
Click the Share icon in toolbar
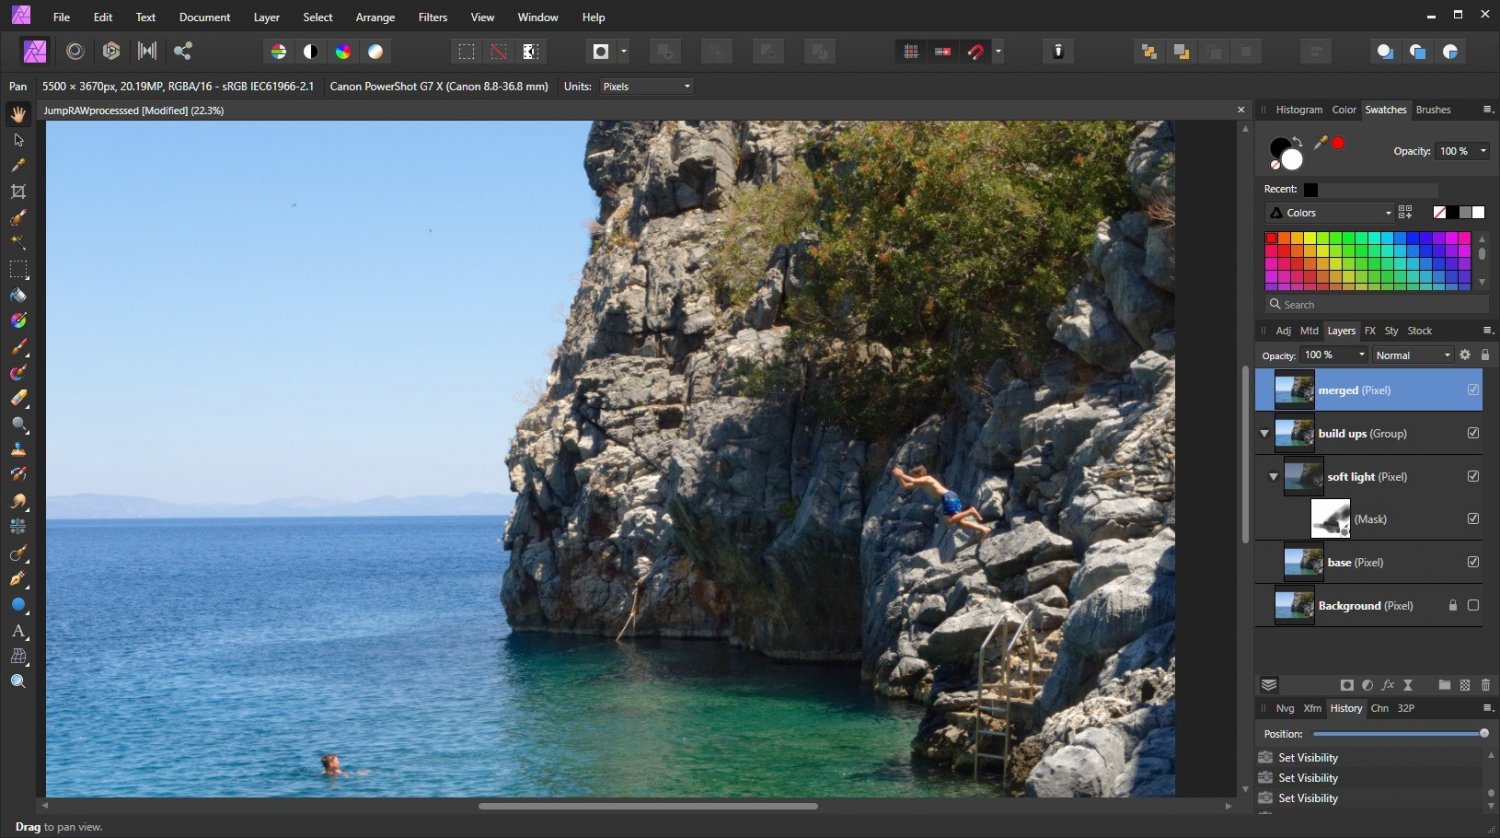tap(182, 51)
